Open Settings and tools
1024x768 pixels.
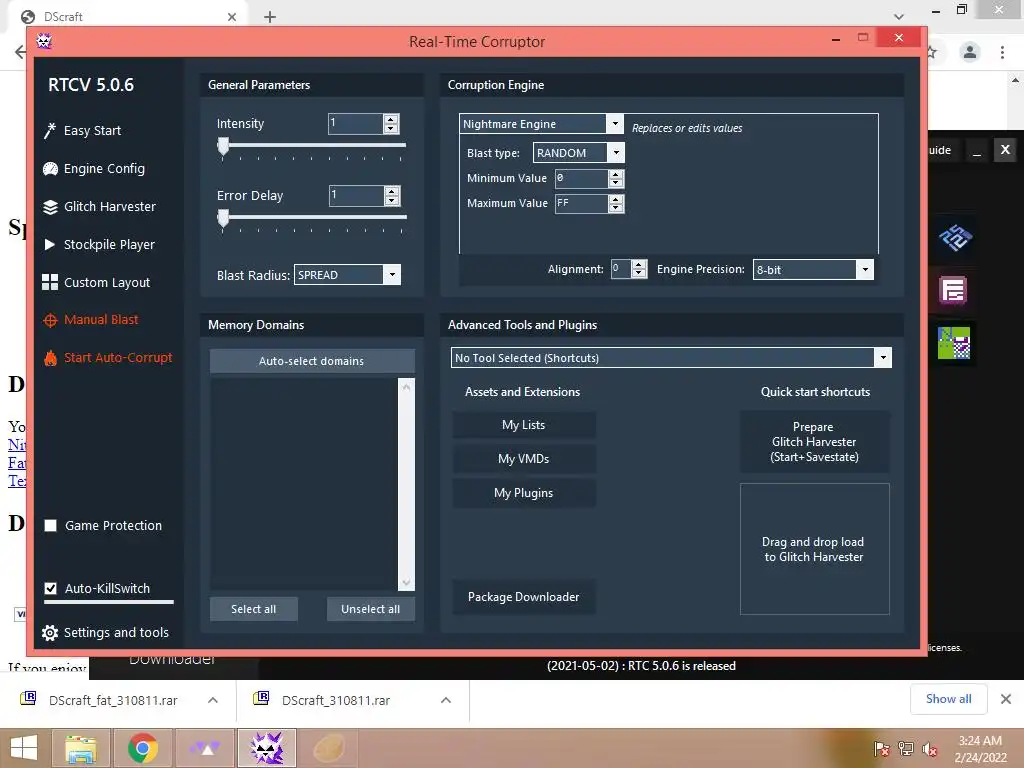(x=116, y=632)
